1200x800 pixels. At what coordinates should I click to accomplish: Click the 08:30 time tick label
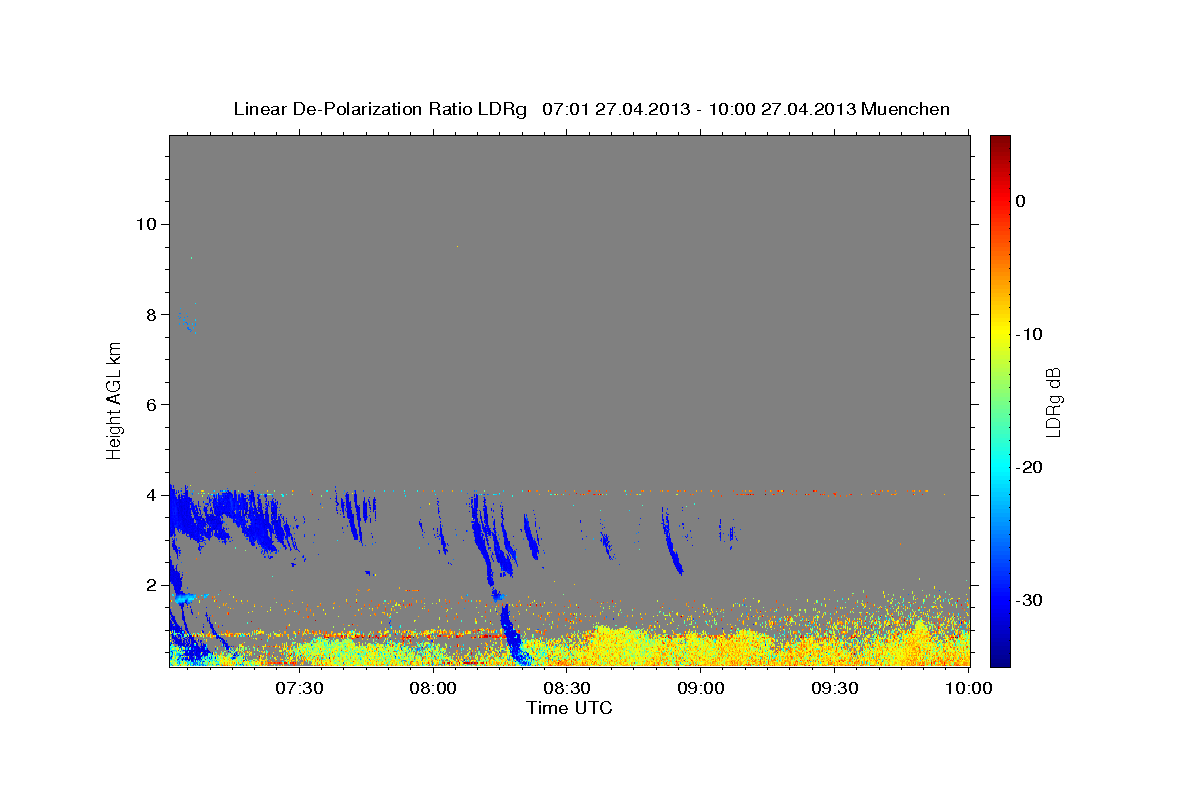click(567, 688)
